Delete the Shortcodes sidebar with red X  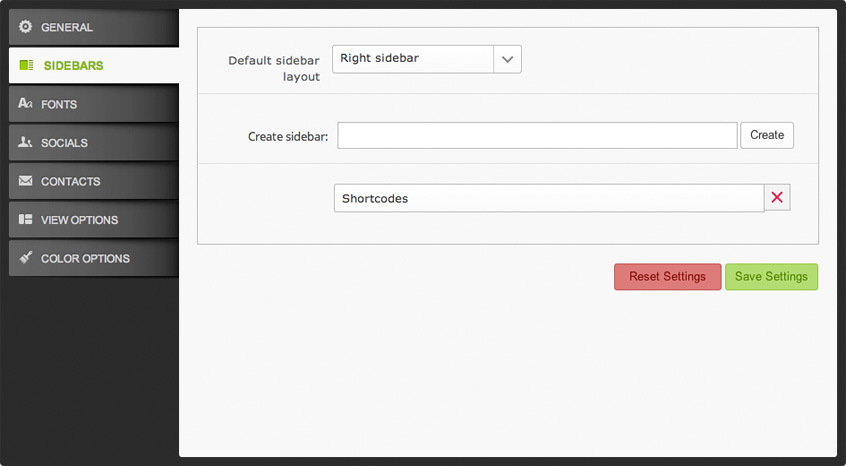pyautogui.click(x=777, y=198)
